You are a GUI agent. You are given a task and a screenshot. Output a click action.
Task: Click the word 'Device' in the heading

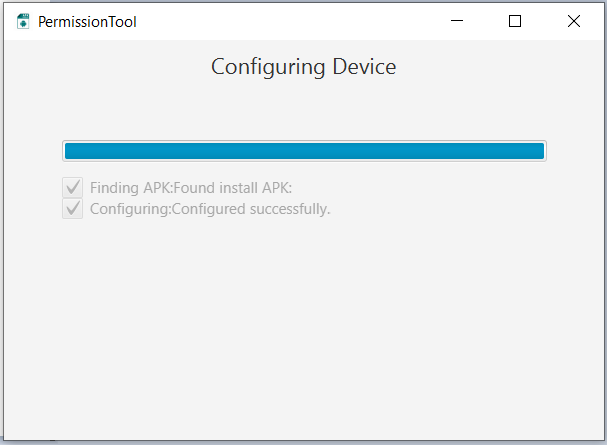pyautogui.click(x=364, y=67)
